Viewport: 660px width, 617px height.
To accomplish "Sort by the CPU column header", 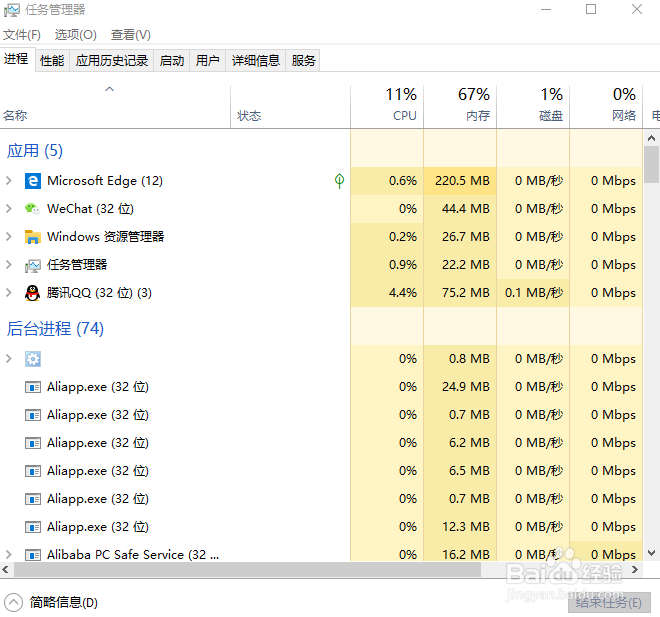I will tap(387, 105).
